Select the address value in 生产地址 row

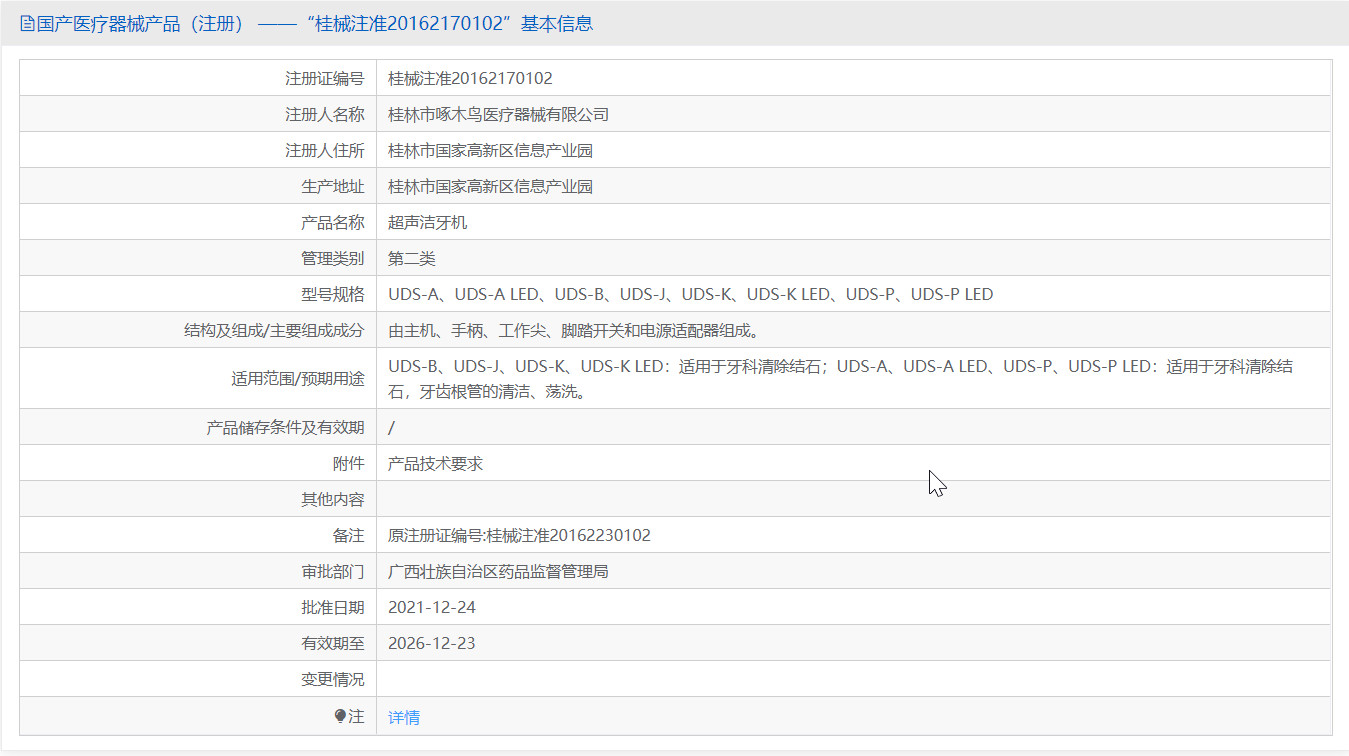490,186
